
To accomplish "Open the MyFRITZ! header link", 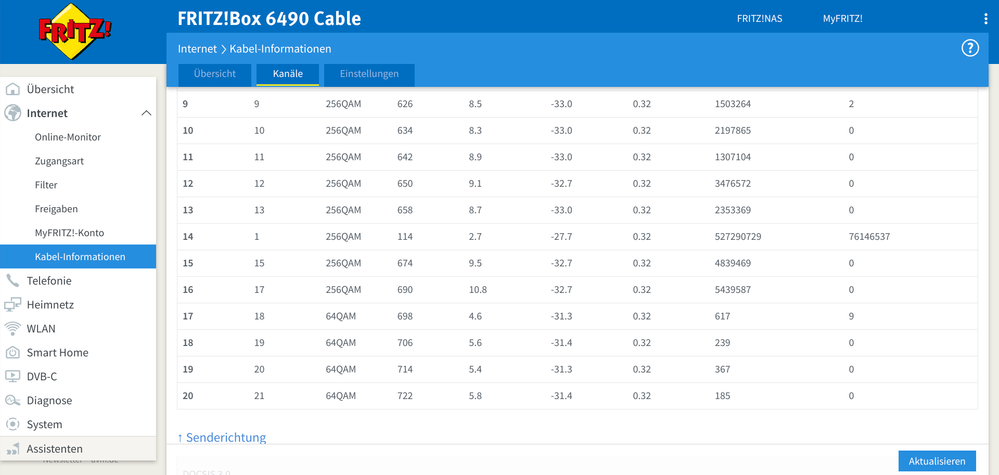I will pos(842,19).
